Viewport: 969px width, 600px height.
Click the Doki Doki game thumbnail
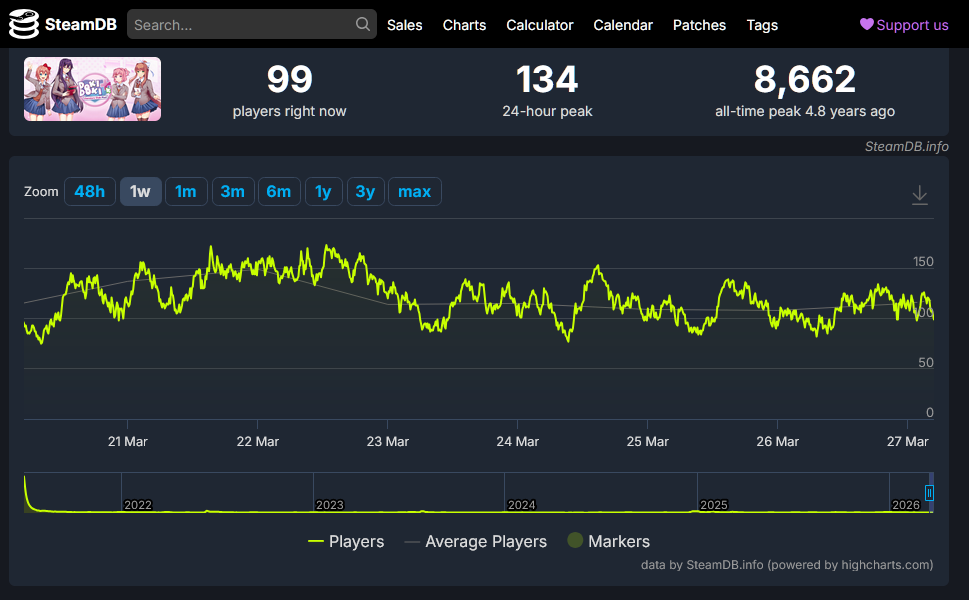[92, 89]
